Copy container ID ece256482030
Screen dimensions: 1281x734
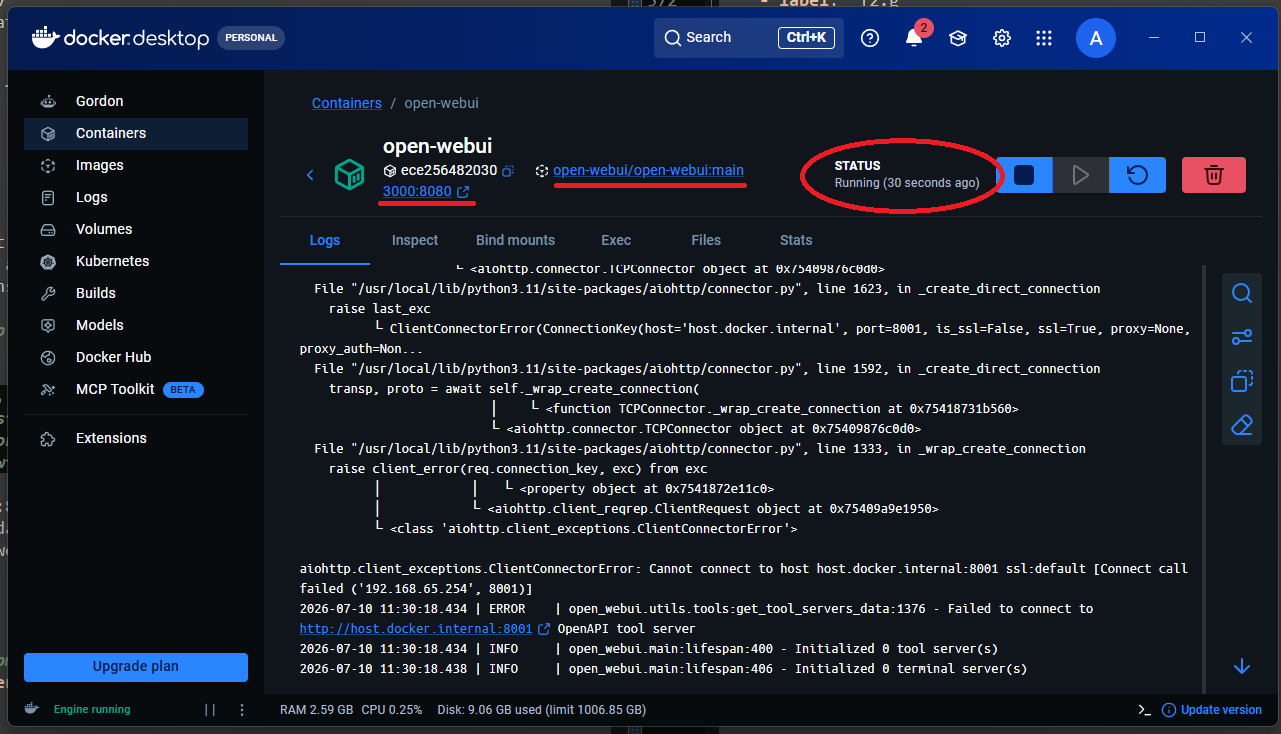pyautogui.click(x=508, y=171)
